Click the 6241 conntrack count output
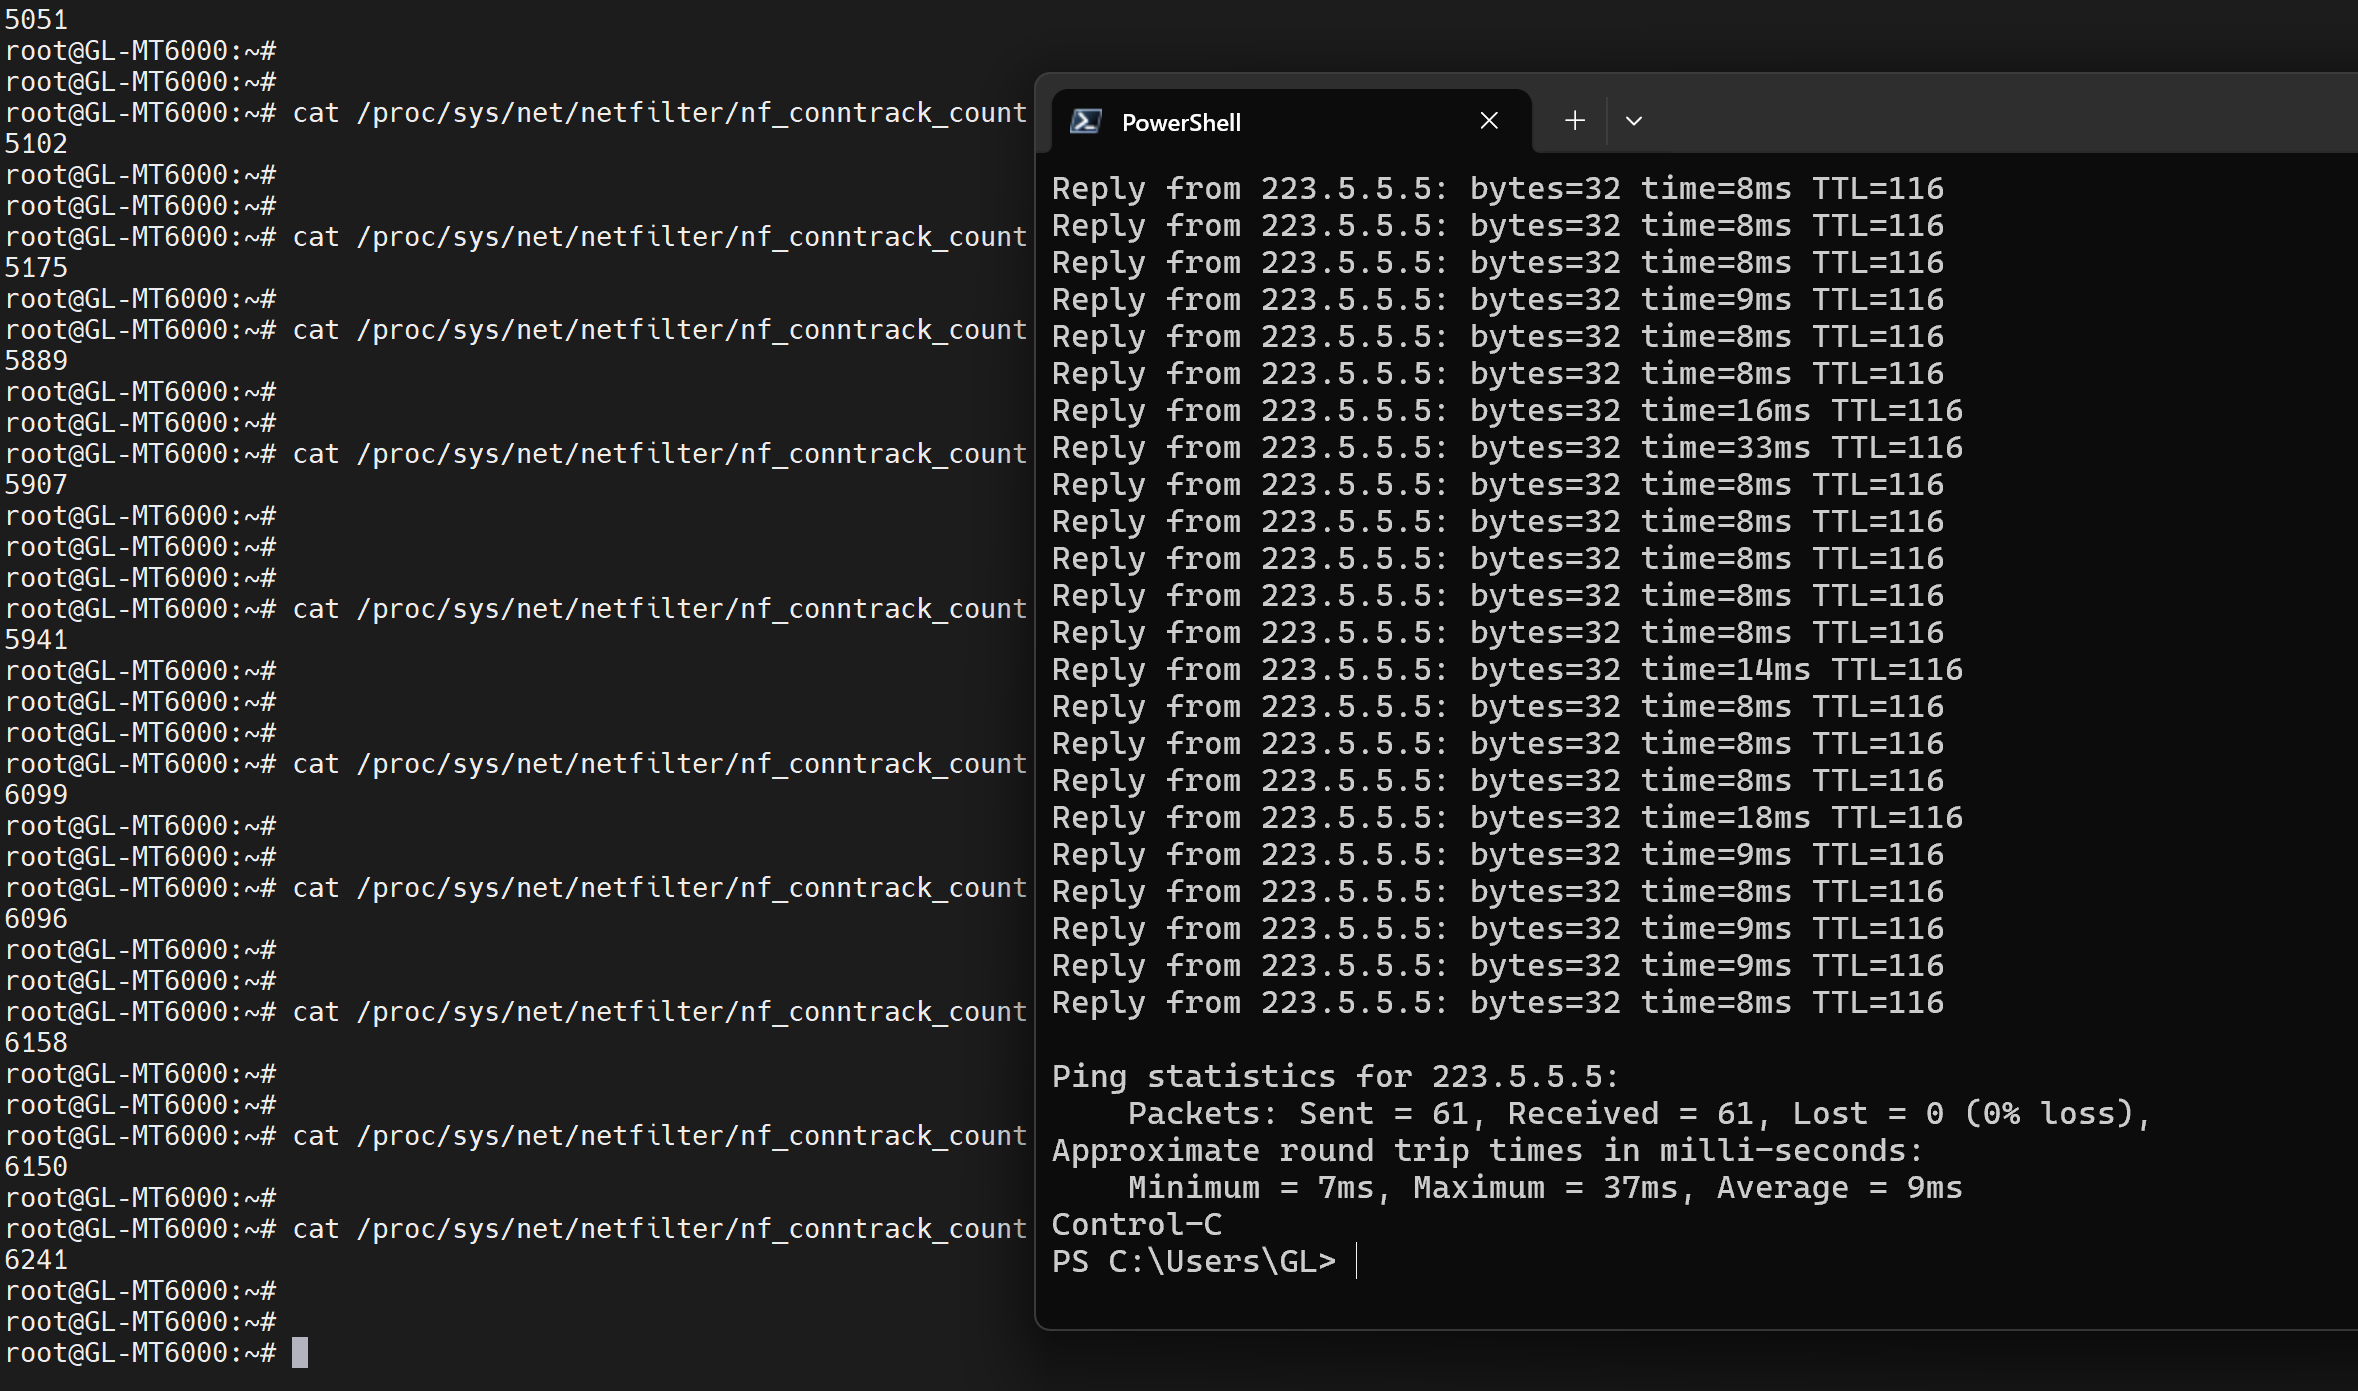This screenshot has height=1391, width=2358. [x=36, y=1260]
